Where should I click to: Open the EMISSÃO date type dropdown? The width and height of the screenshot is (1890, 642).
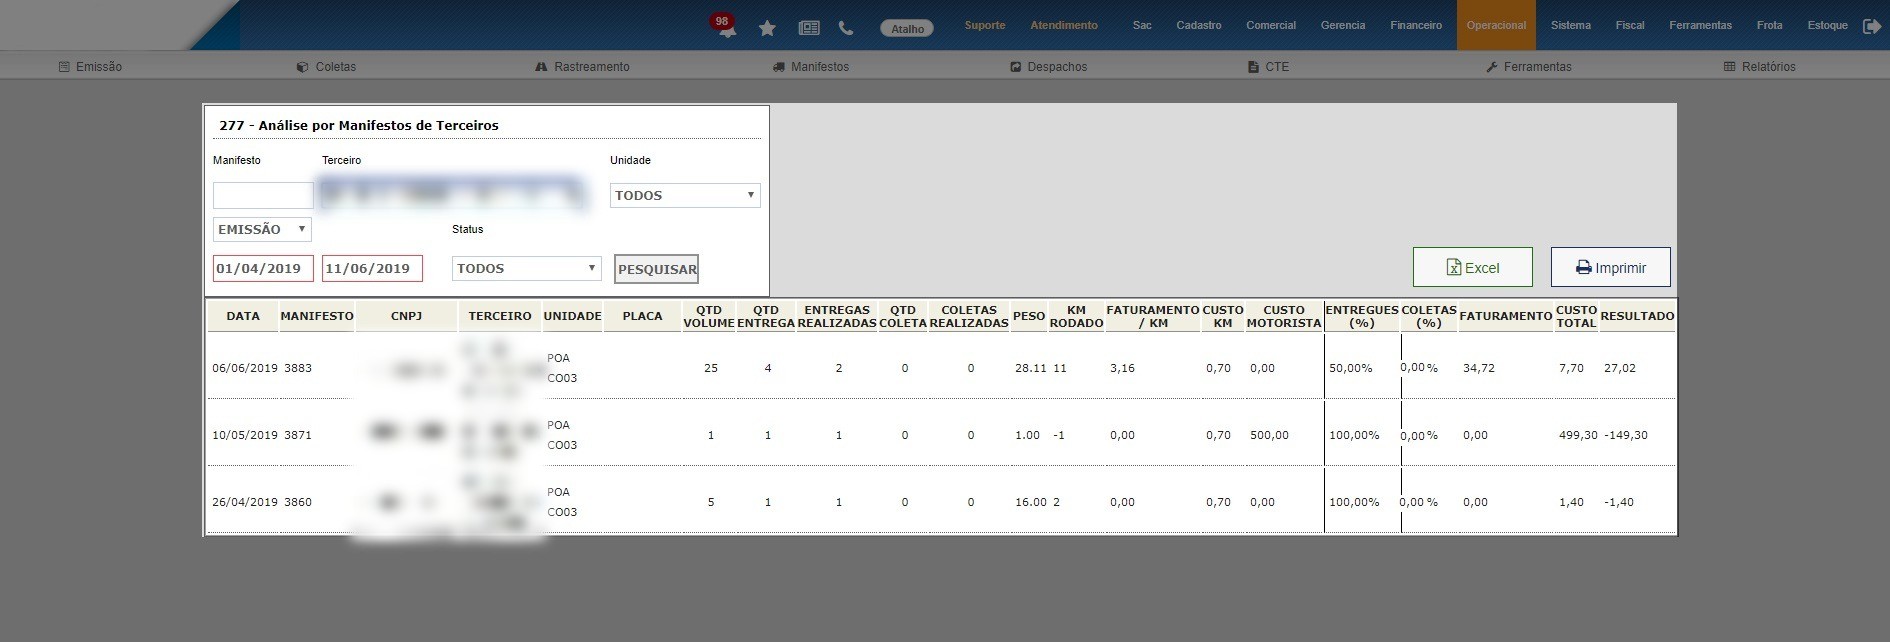(x=262, y=229)
